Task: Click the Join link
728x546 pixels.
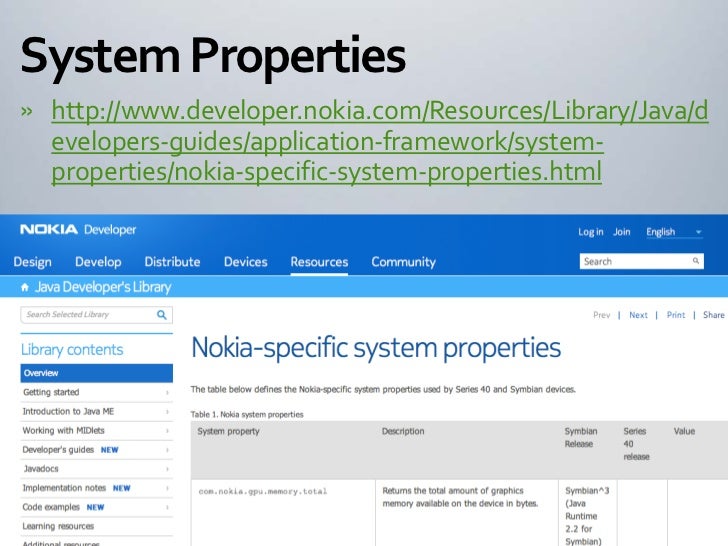Action: click(x=622, y=232)
